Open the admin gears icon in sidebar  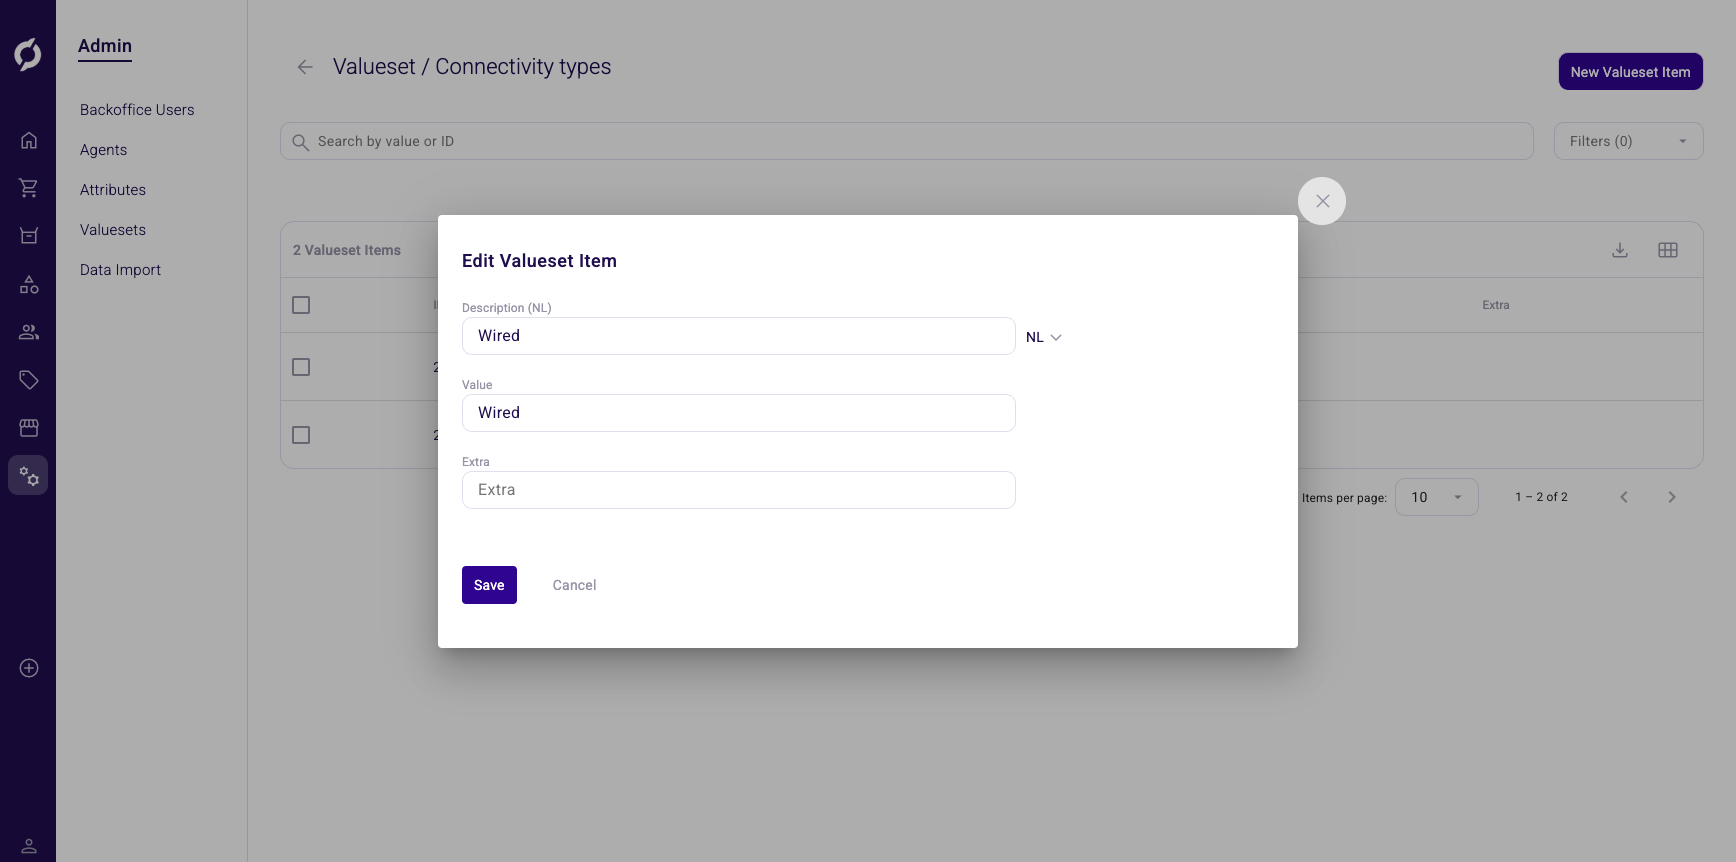pyautogui.click(x=28, y=476)
